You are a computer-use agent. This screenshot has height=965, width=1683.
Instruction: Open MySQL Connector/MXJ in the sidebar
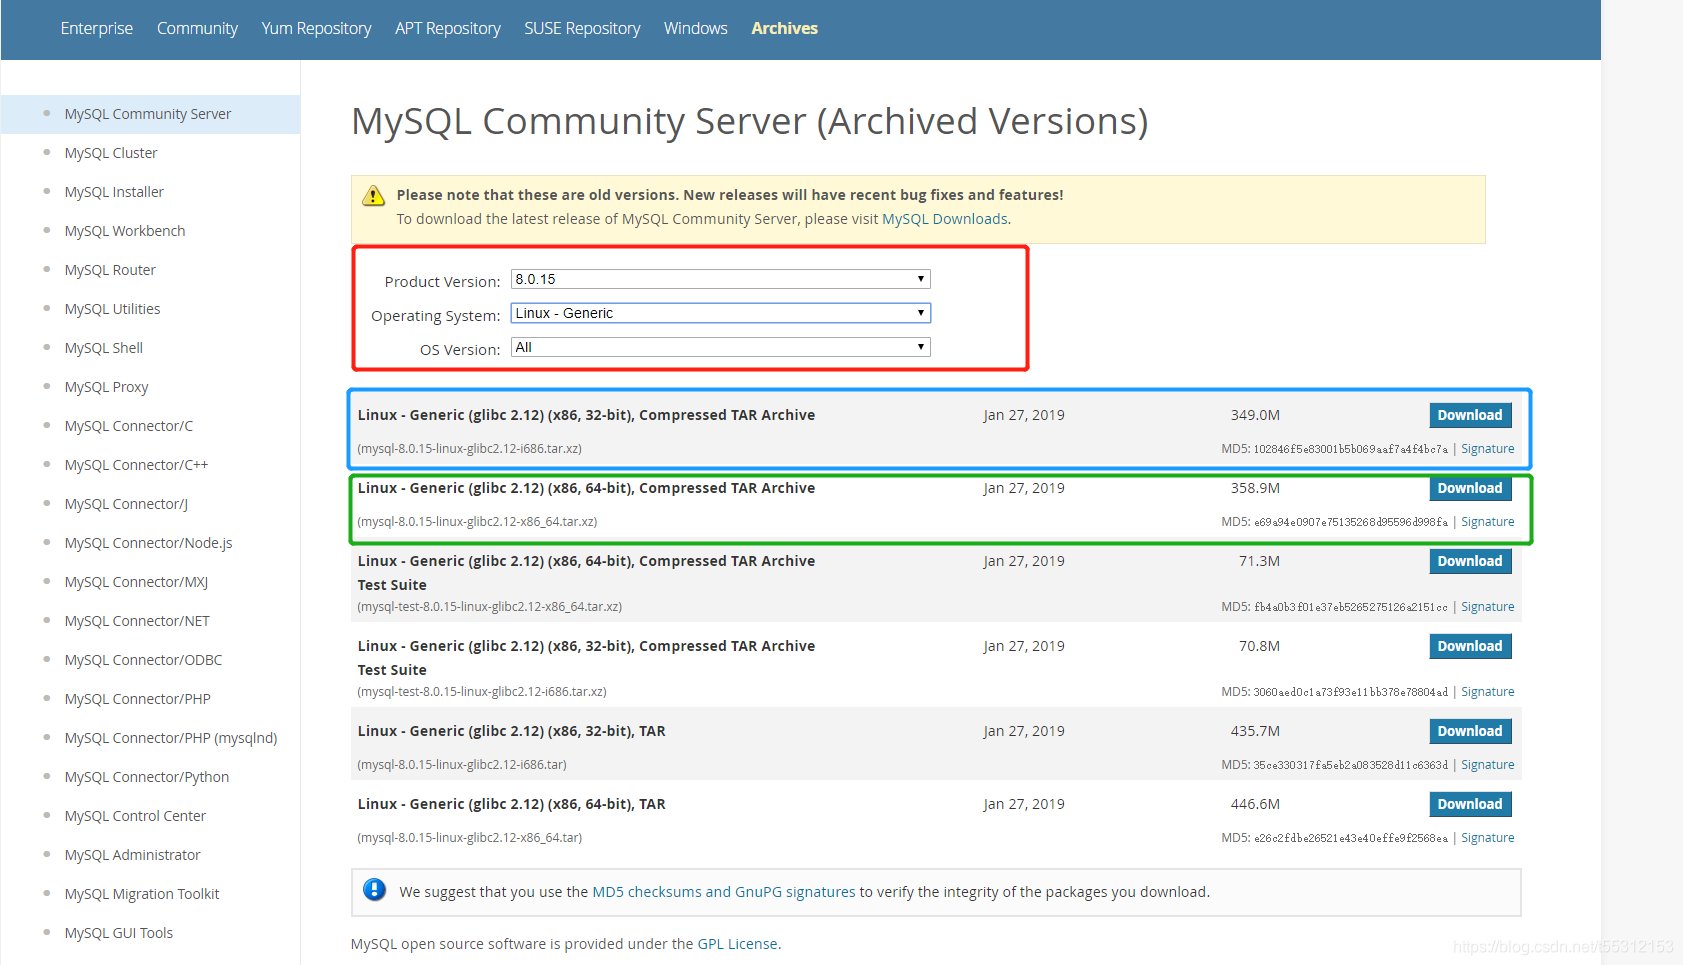[x=136, y=582]
